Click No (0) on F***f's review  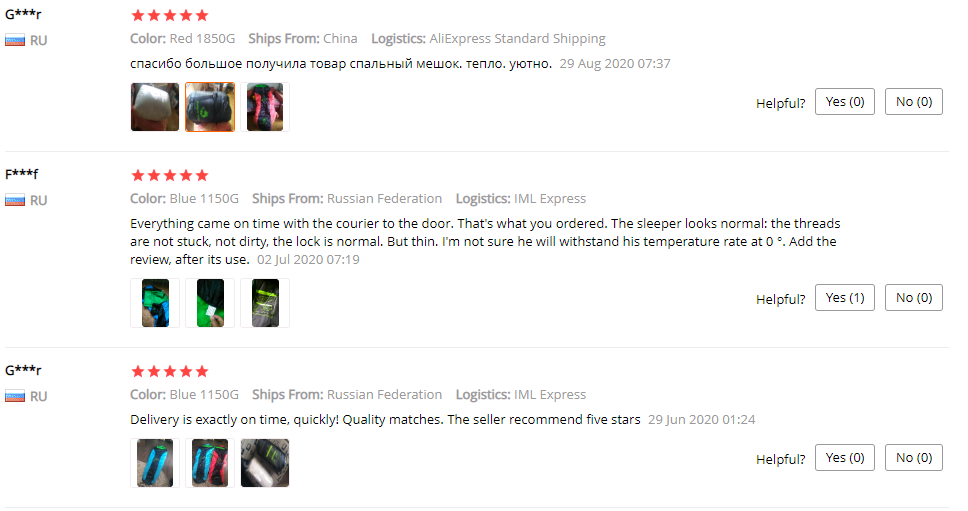(914, 297)
